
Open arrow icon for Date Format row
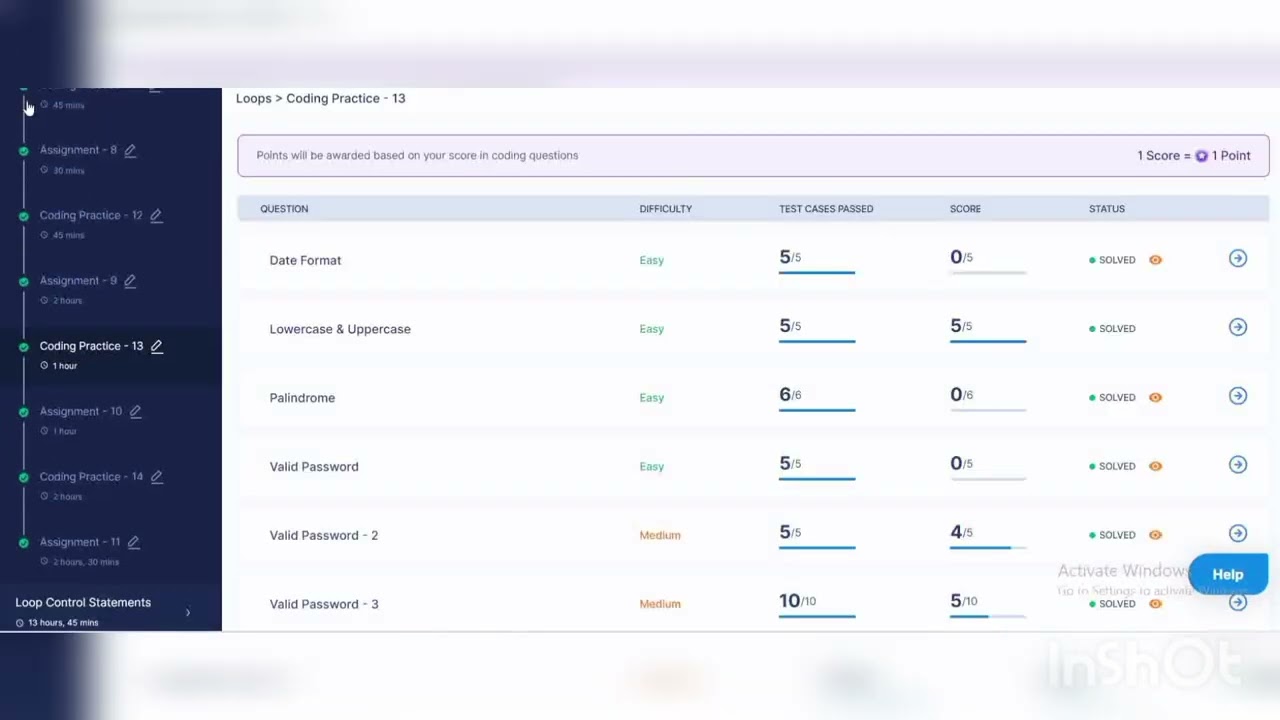click(1238, 258)
